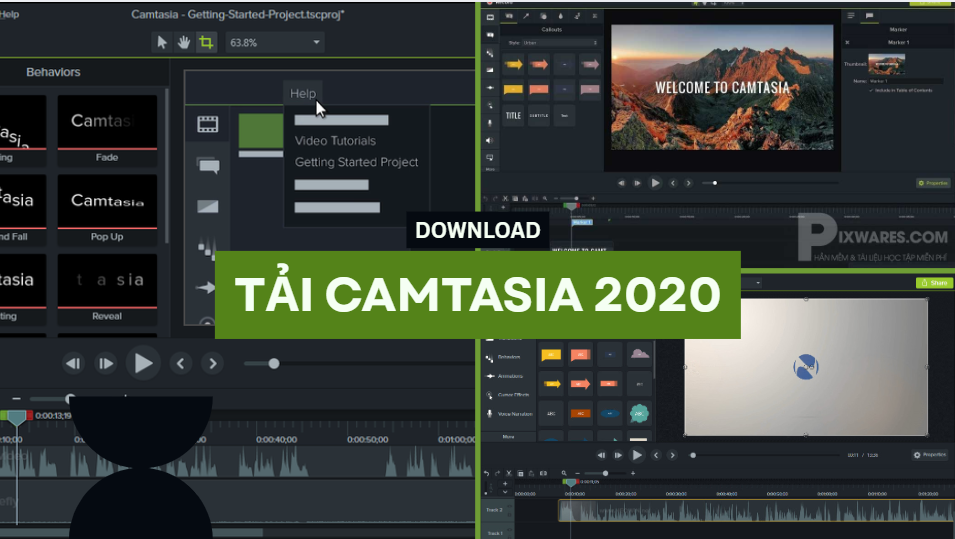This screenshot has width=955, height=539.
Task: Click the green Share button
Action: tap(934, 283)
